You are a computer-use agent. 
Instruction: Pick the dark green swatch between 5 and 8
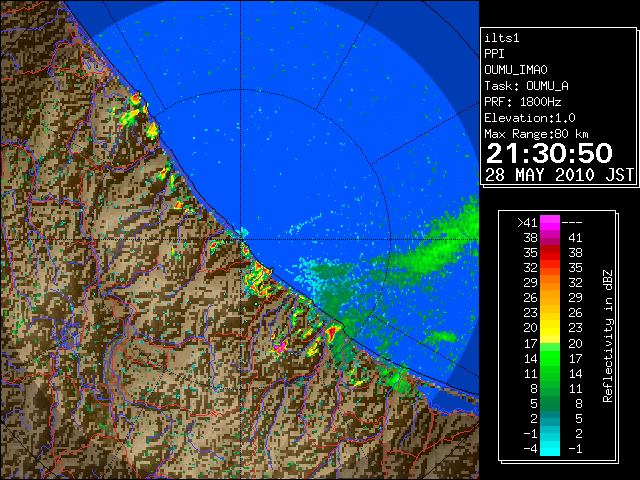(550, 403)
